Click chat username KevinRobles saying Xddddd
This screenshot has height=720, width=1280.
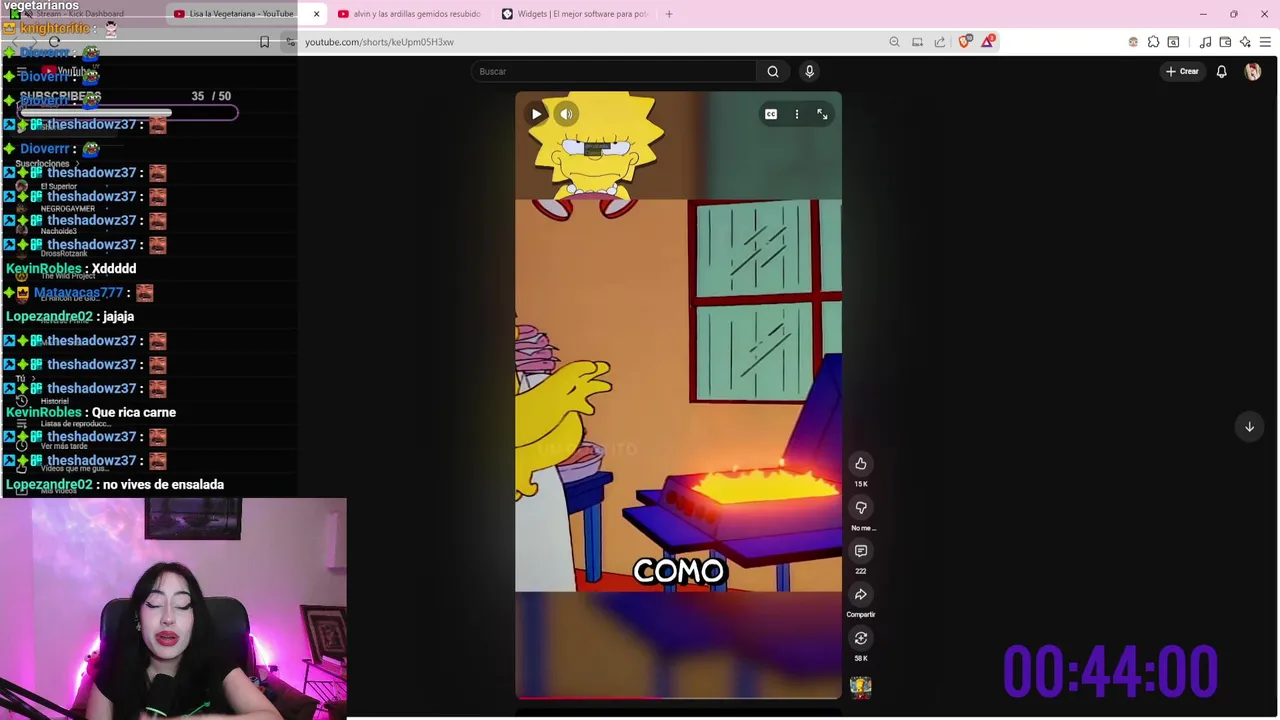click(44, 268)
